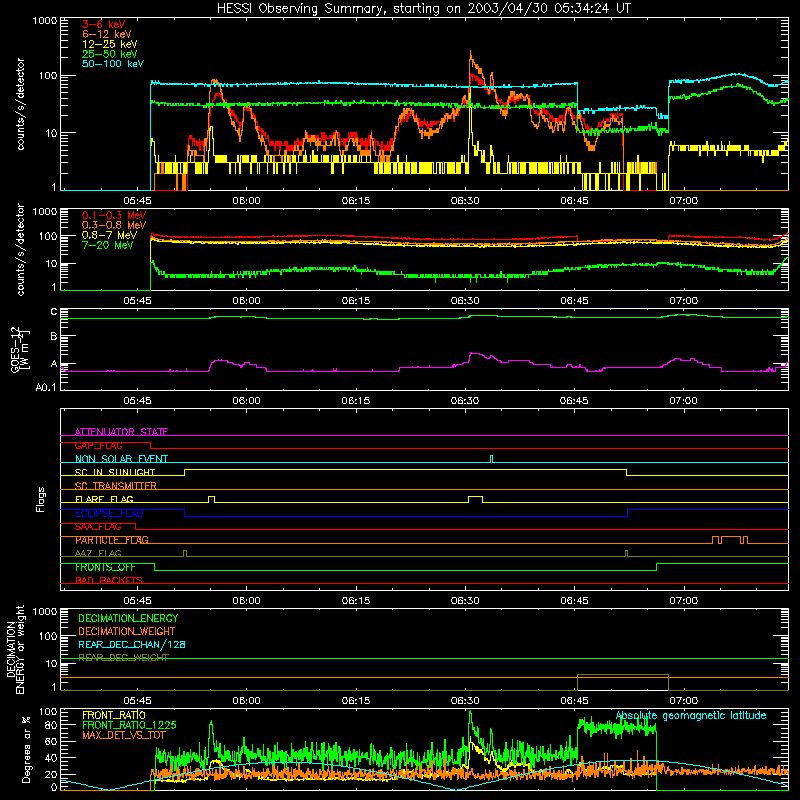Click the NON_SOLAR_EVENT spike near 06:33
The width and height of the screenshot is (800, 800).
pyautogui.click(x=491, y=459)
